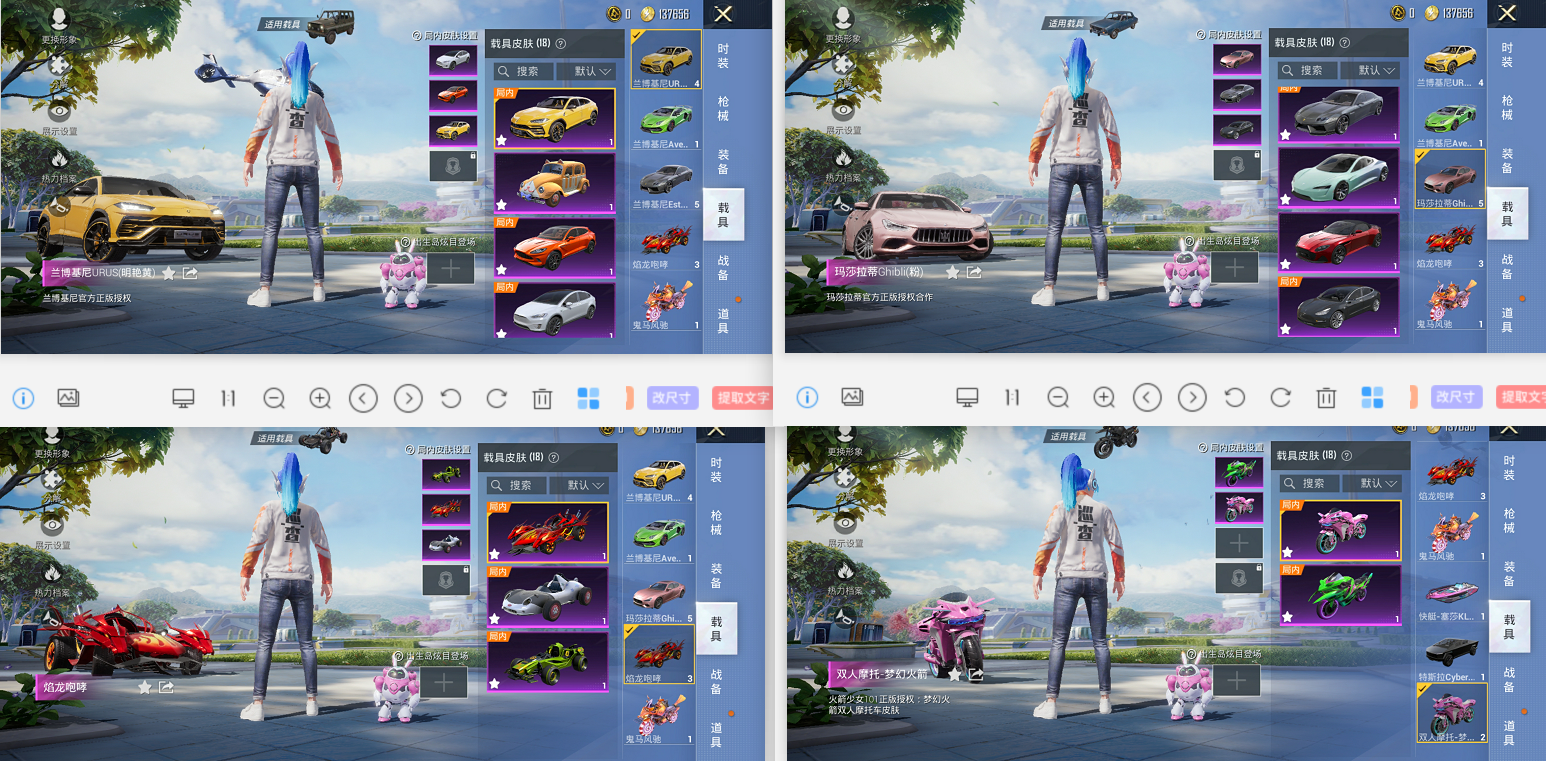
Task: Toggle star on the orange car skin card
Action: click(502, 269)
